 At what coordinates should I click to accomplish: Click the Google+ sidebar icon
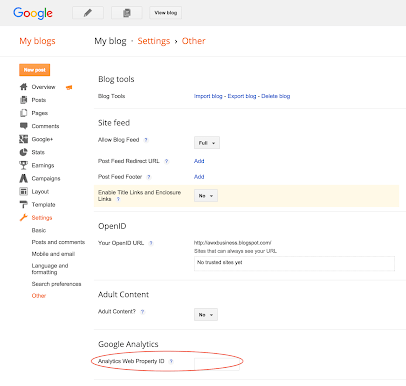point(23,139)
